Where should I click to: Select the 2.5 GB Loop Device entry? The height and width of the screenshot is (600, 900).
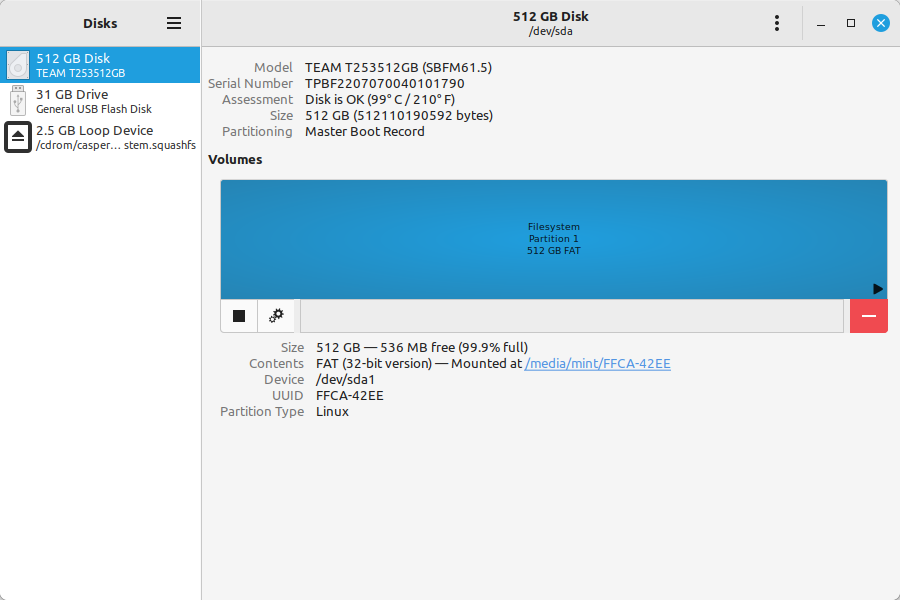pos(100,137)
